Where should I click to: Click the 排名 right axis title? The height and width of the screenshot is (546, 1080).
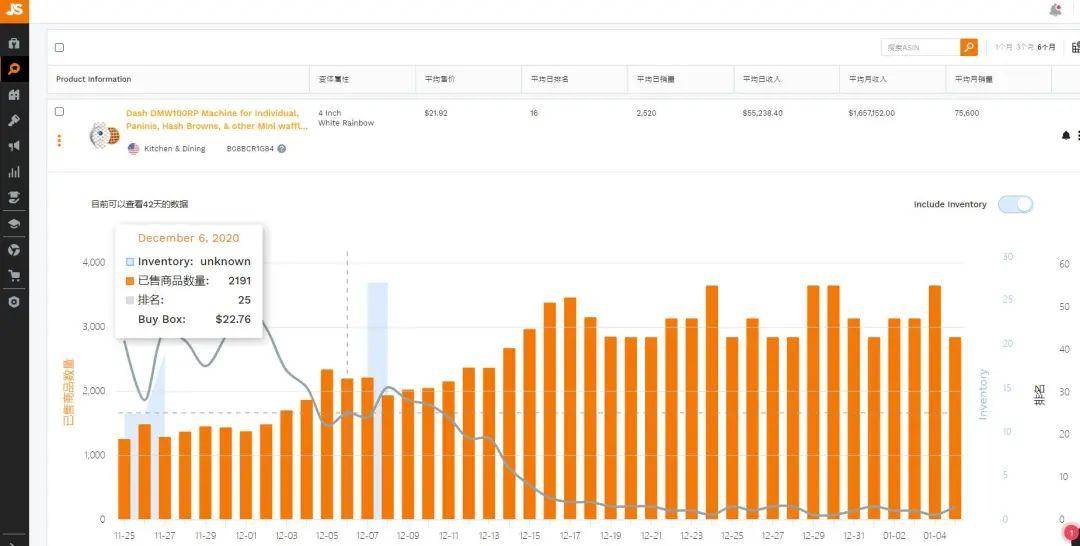(1038, 394)
